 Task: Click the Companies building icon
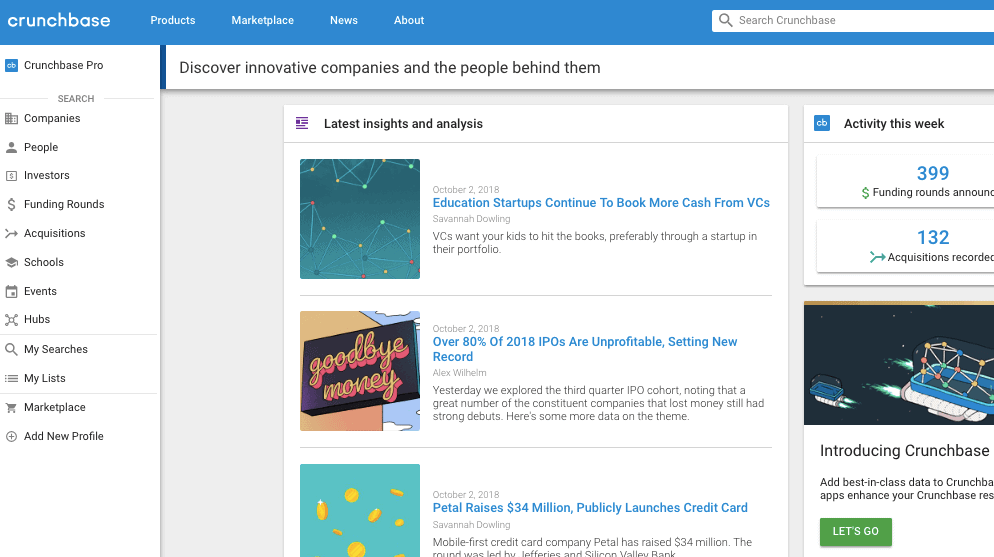click(11, 118)
